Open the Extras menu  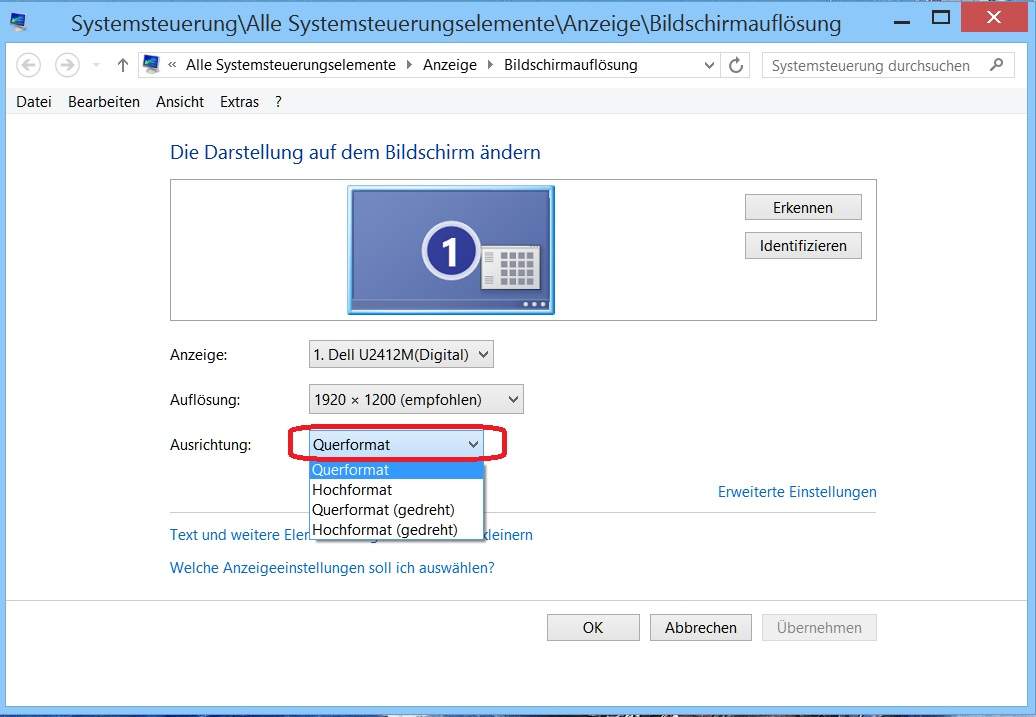coord(239,101)
